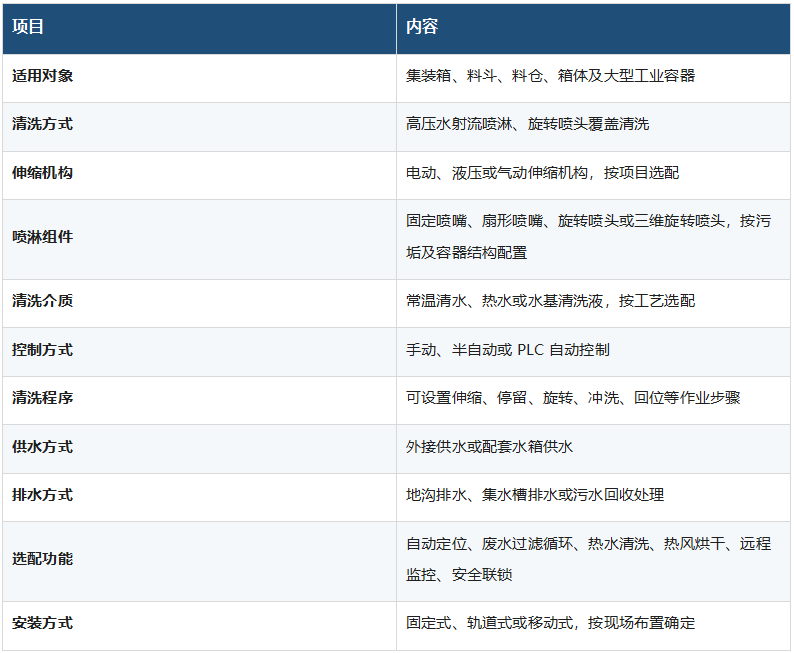Click the cell starting with 固定喷嘴、扇形喷嘴

click(x=593, y=237)
